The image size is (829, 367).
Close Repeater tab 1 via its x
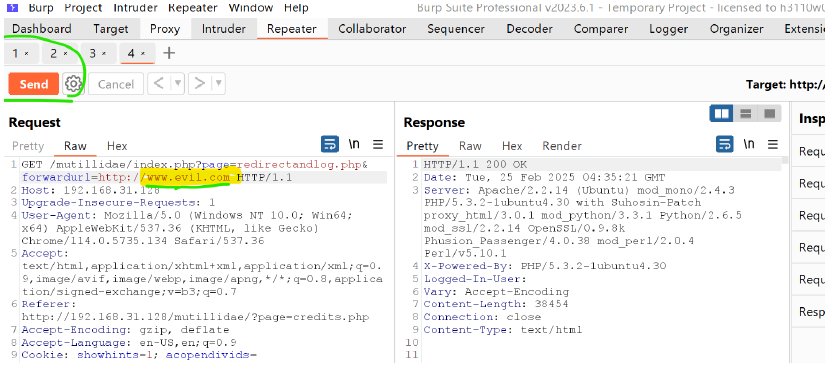point(27,53)
